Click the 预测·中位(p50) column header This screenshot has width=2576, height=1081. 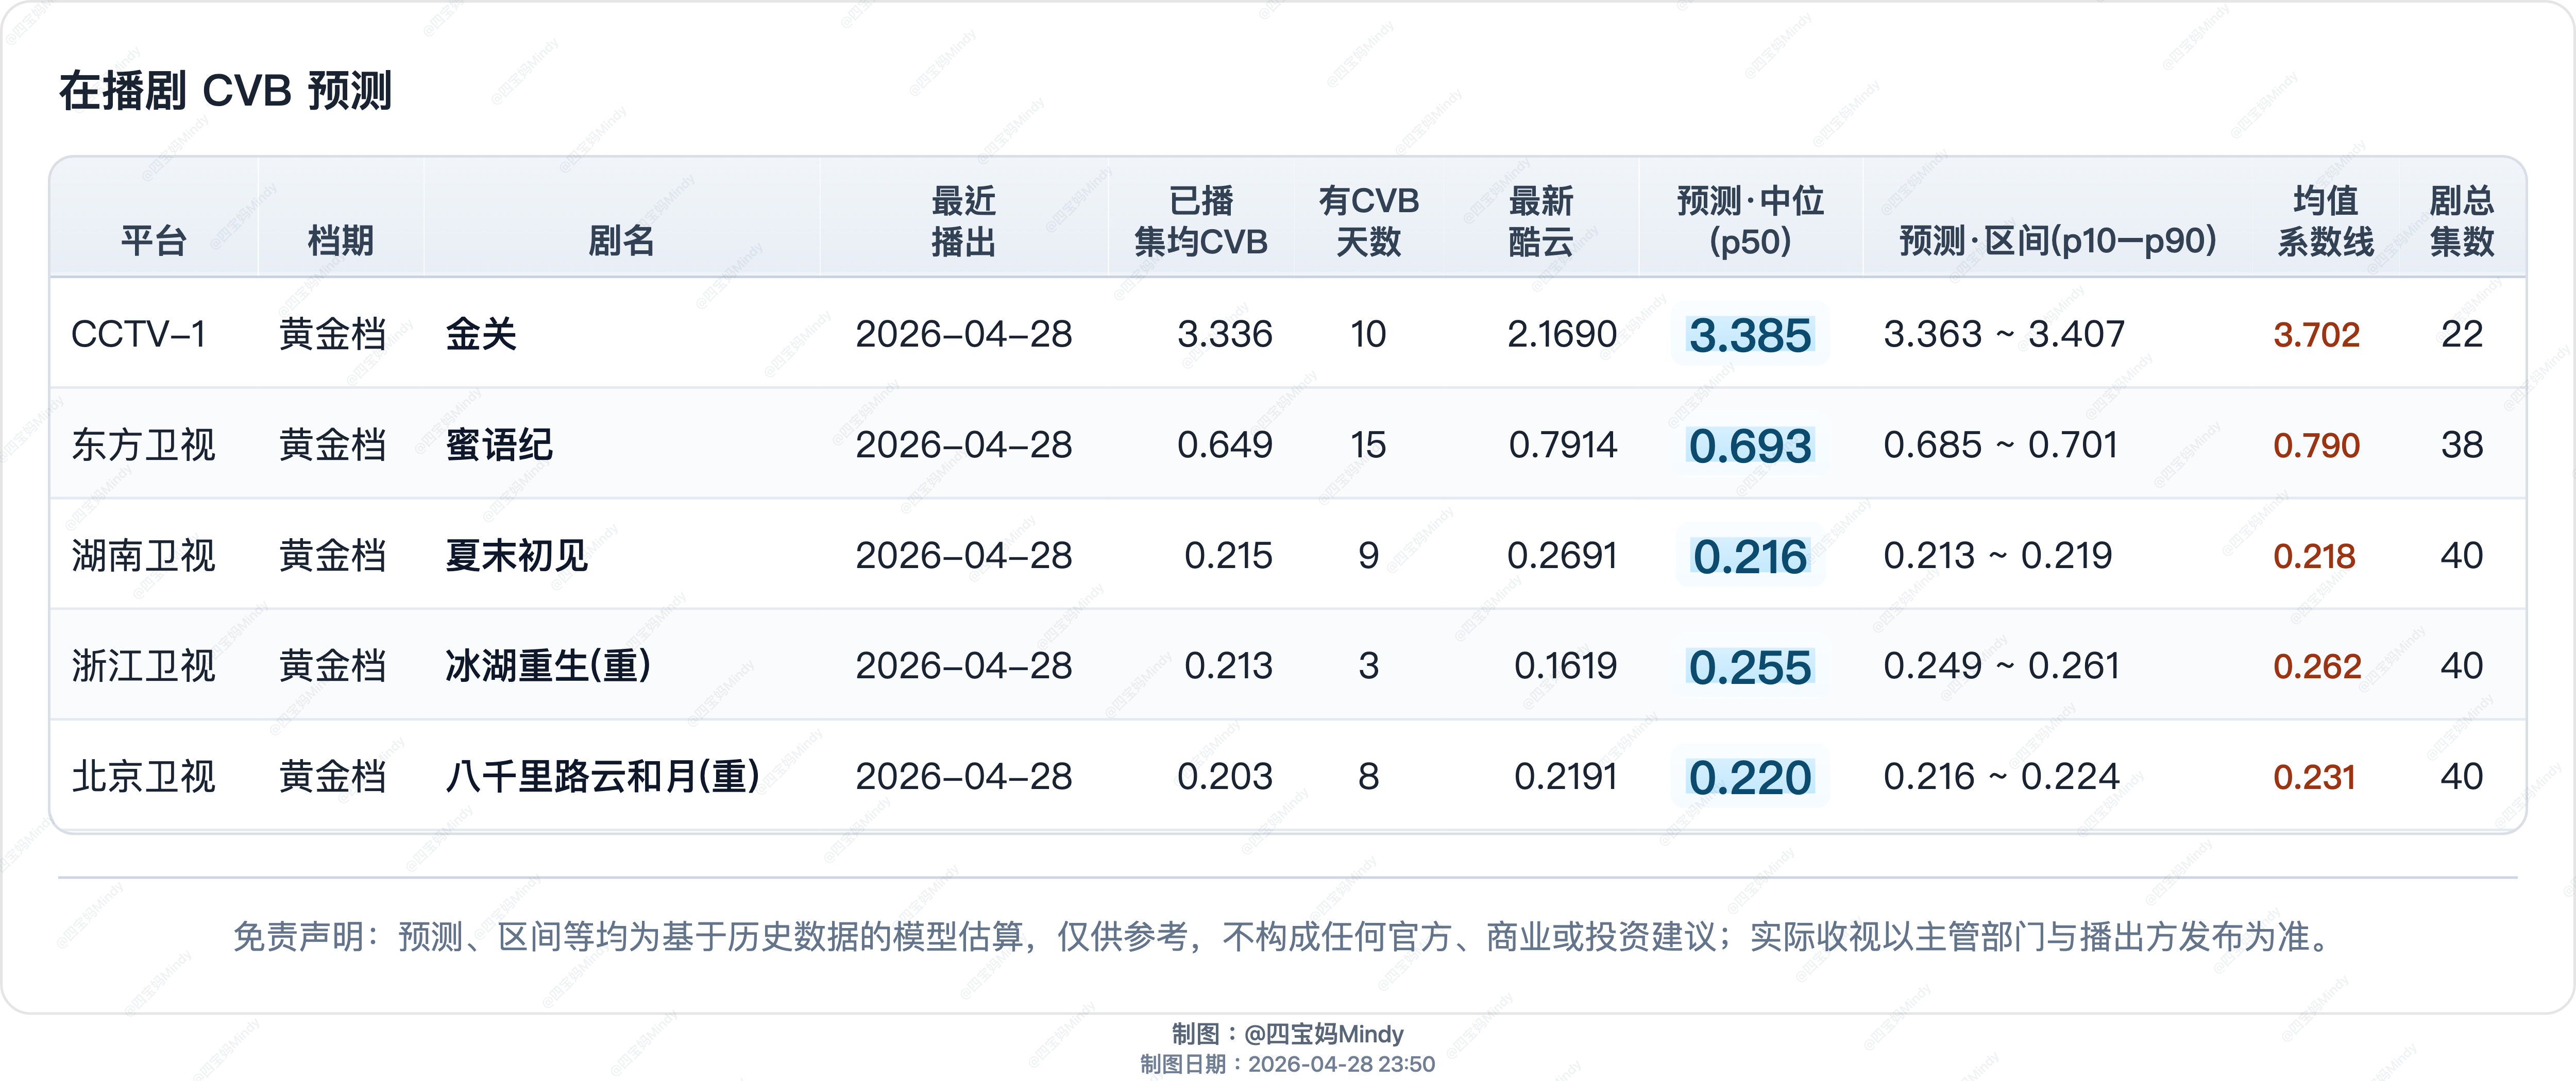coord(1750,221)
